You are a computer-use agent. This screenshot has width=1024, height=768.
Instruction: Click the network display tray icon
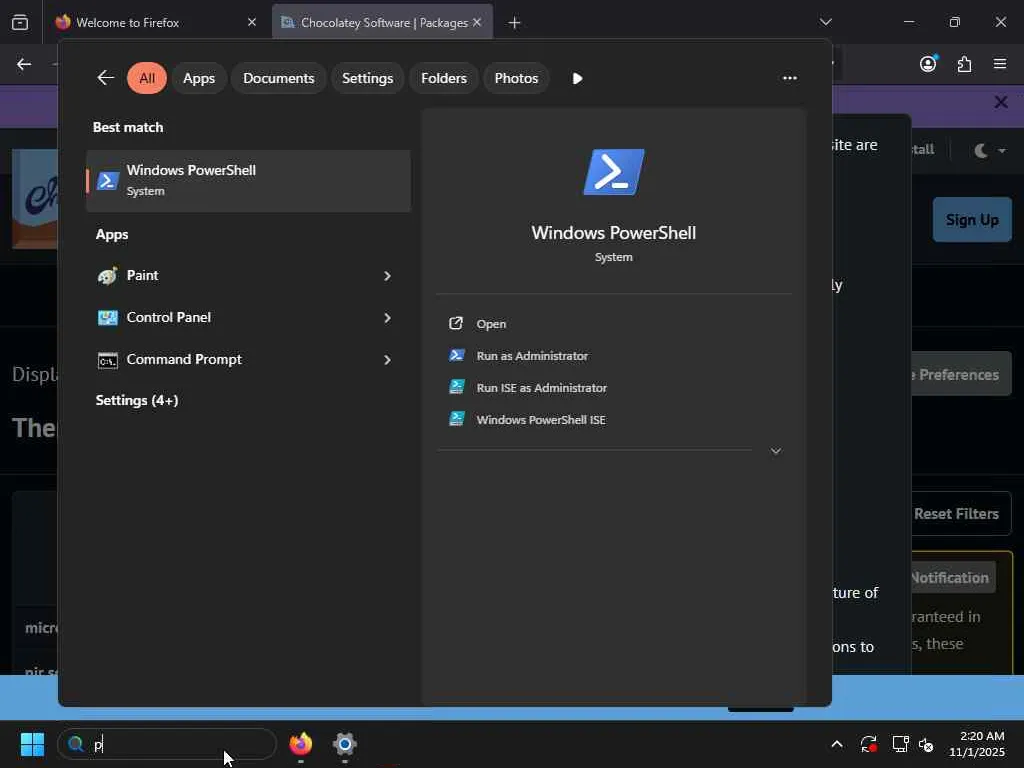[901, 744]
